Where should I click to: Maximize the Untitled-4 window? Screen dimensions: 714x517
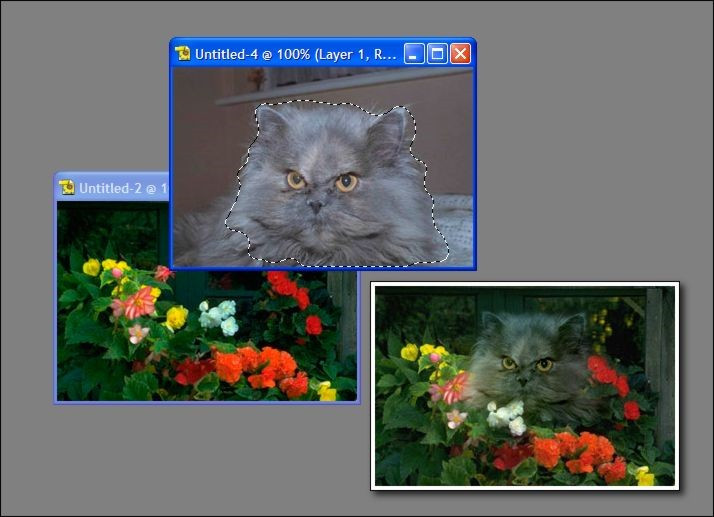(x=437, y=54)
